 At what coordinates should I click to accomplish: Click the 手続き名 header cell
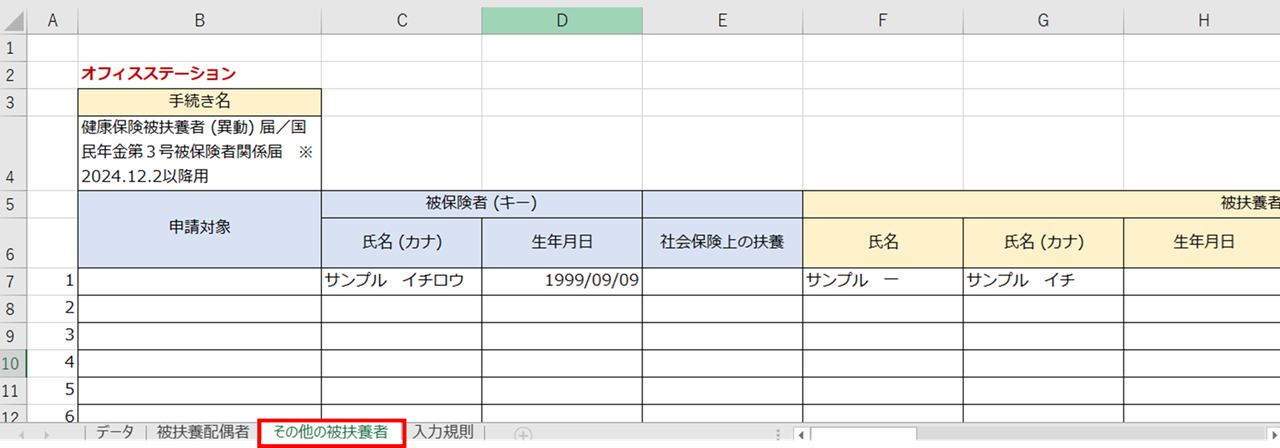click(199, 101)
